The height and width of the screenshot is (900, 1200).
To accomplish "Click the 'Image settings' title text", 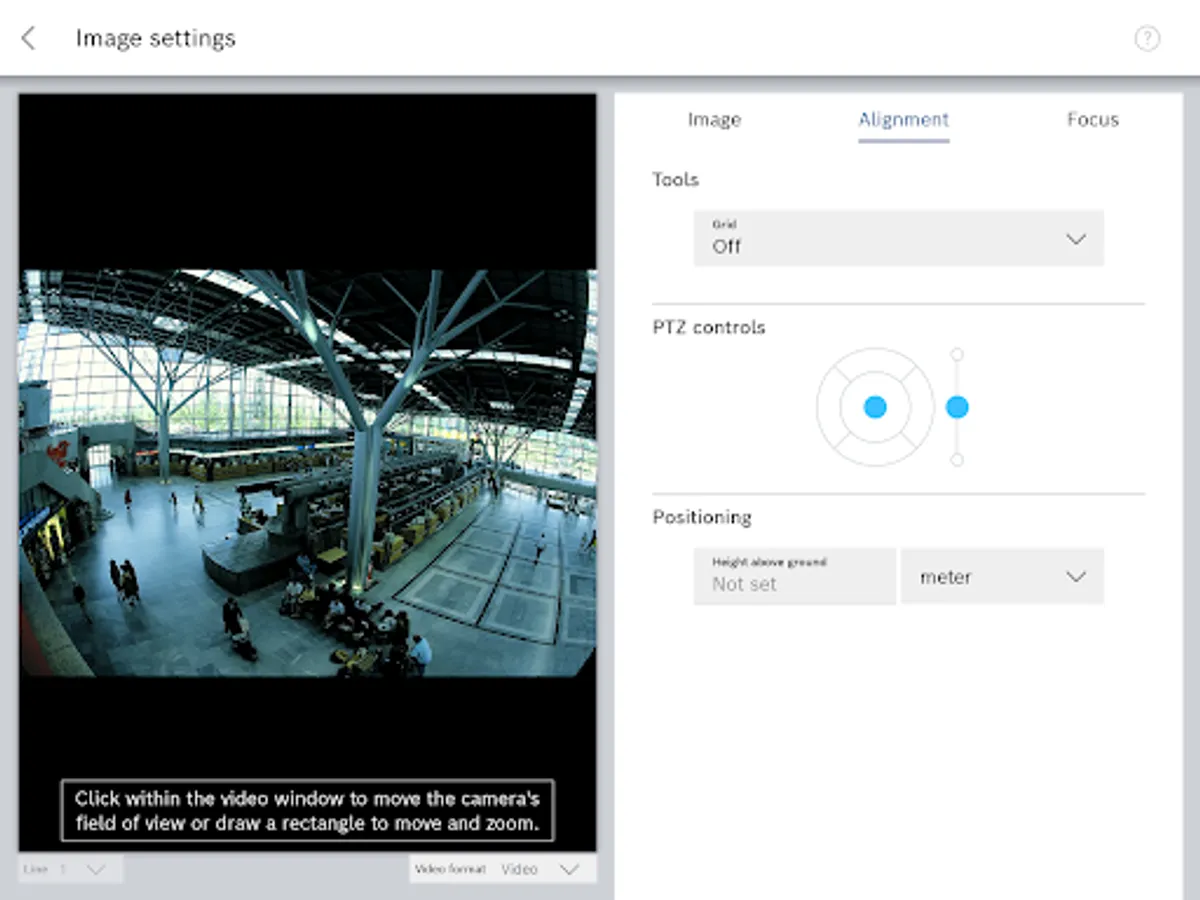I will (156, 39).
